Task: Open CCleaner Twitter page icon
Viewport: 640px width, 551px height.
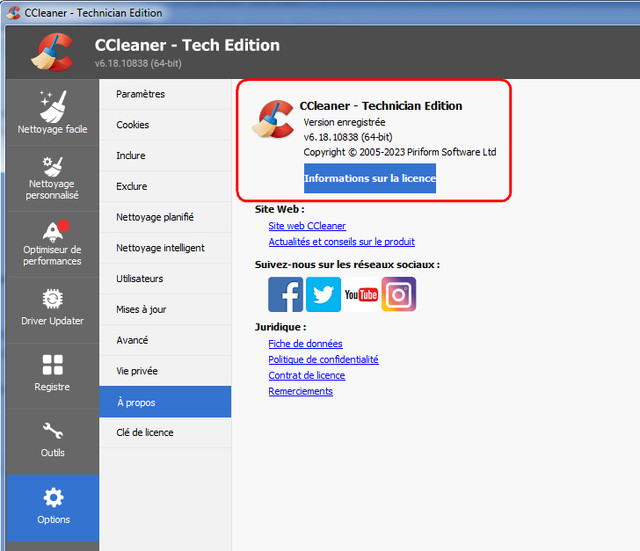Action: (x=323, y=294)
